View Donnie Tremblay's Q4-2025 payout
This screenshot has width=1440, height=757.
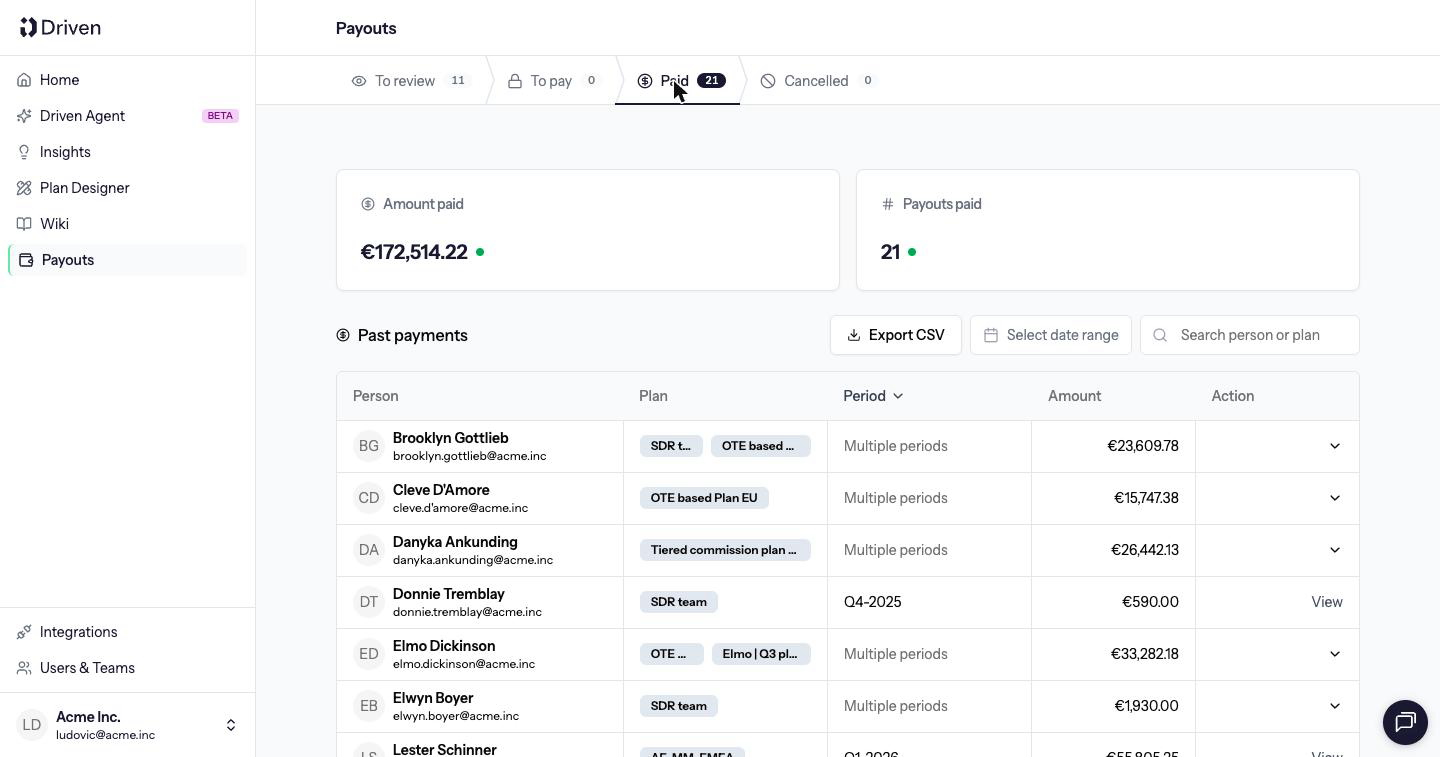(x=1327, y=602)
